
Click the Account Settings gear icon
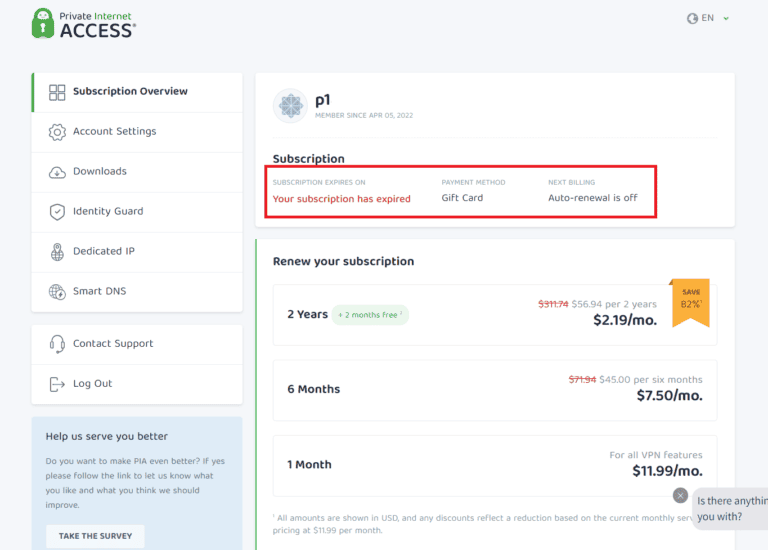57,132
